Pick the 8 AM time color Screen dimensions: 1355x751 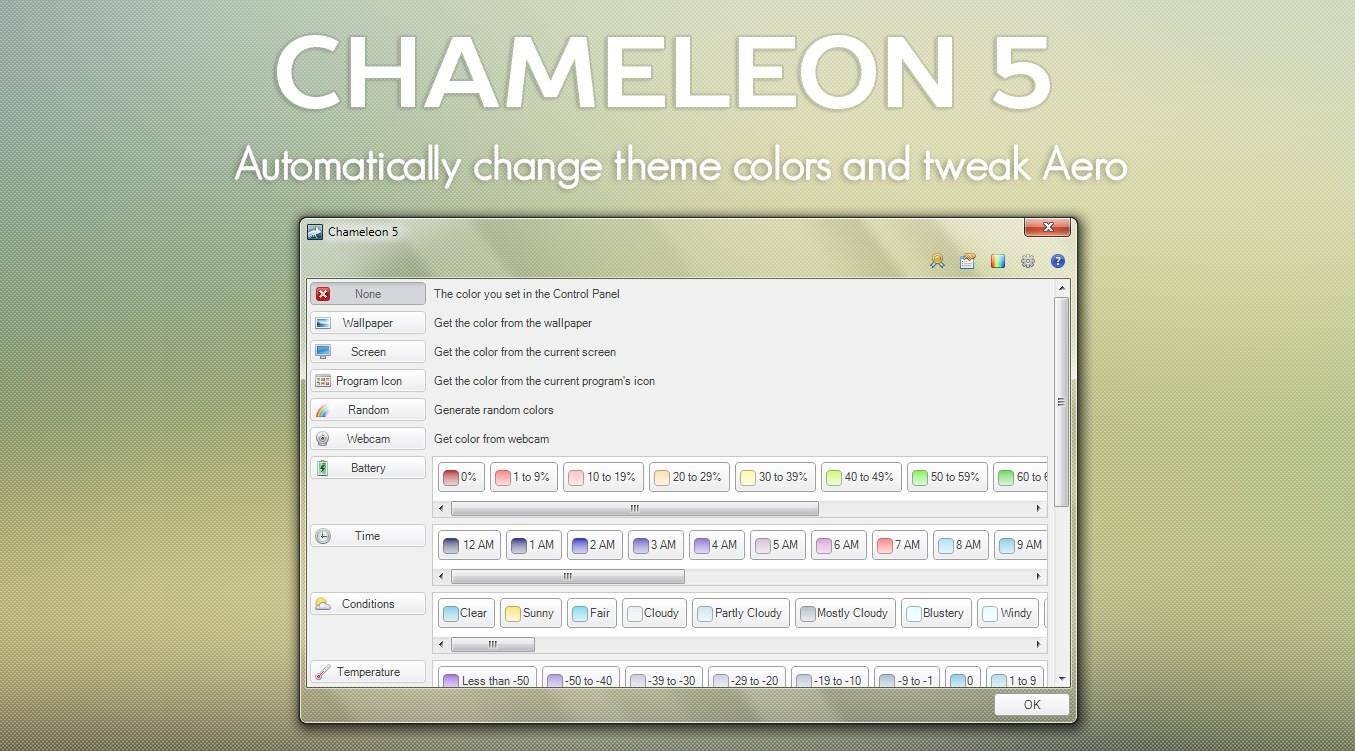tap(961, 545)
